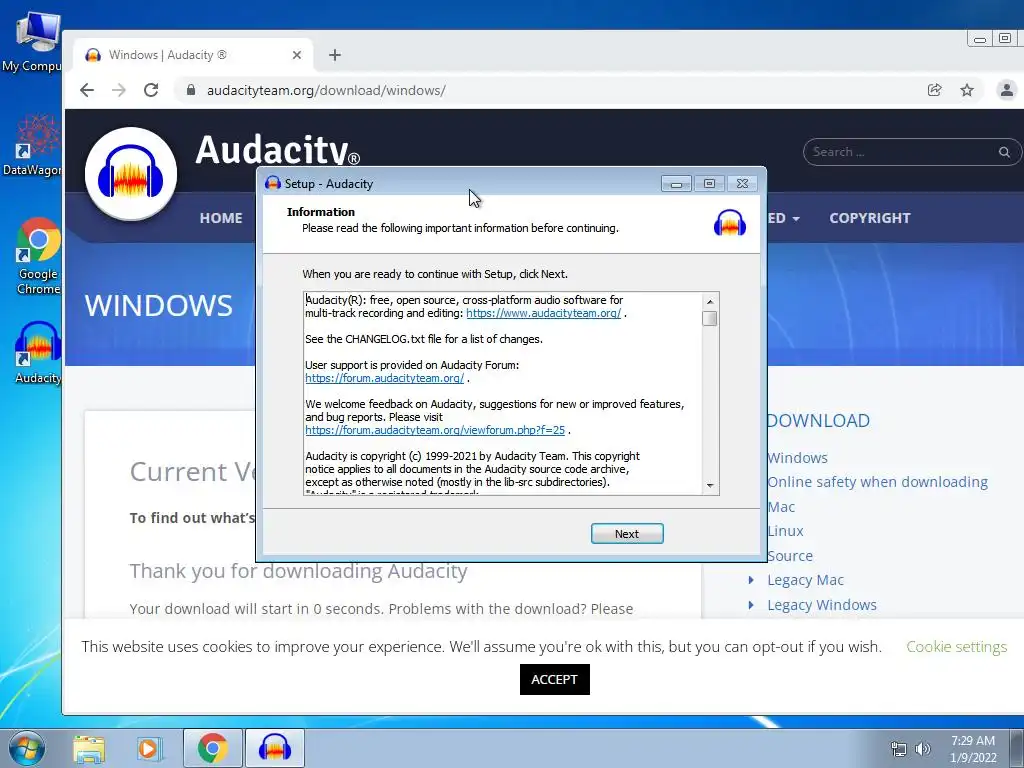This screenshot has width=1024, height=768.
Task: Click the Audacity headphones icon in setup header
Action: pos(729,223)
